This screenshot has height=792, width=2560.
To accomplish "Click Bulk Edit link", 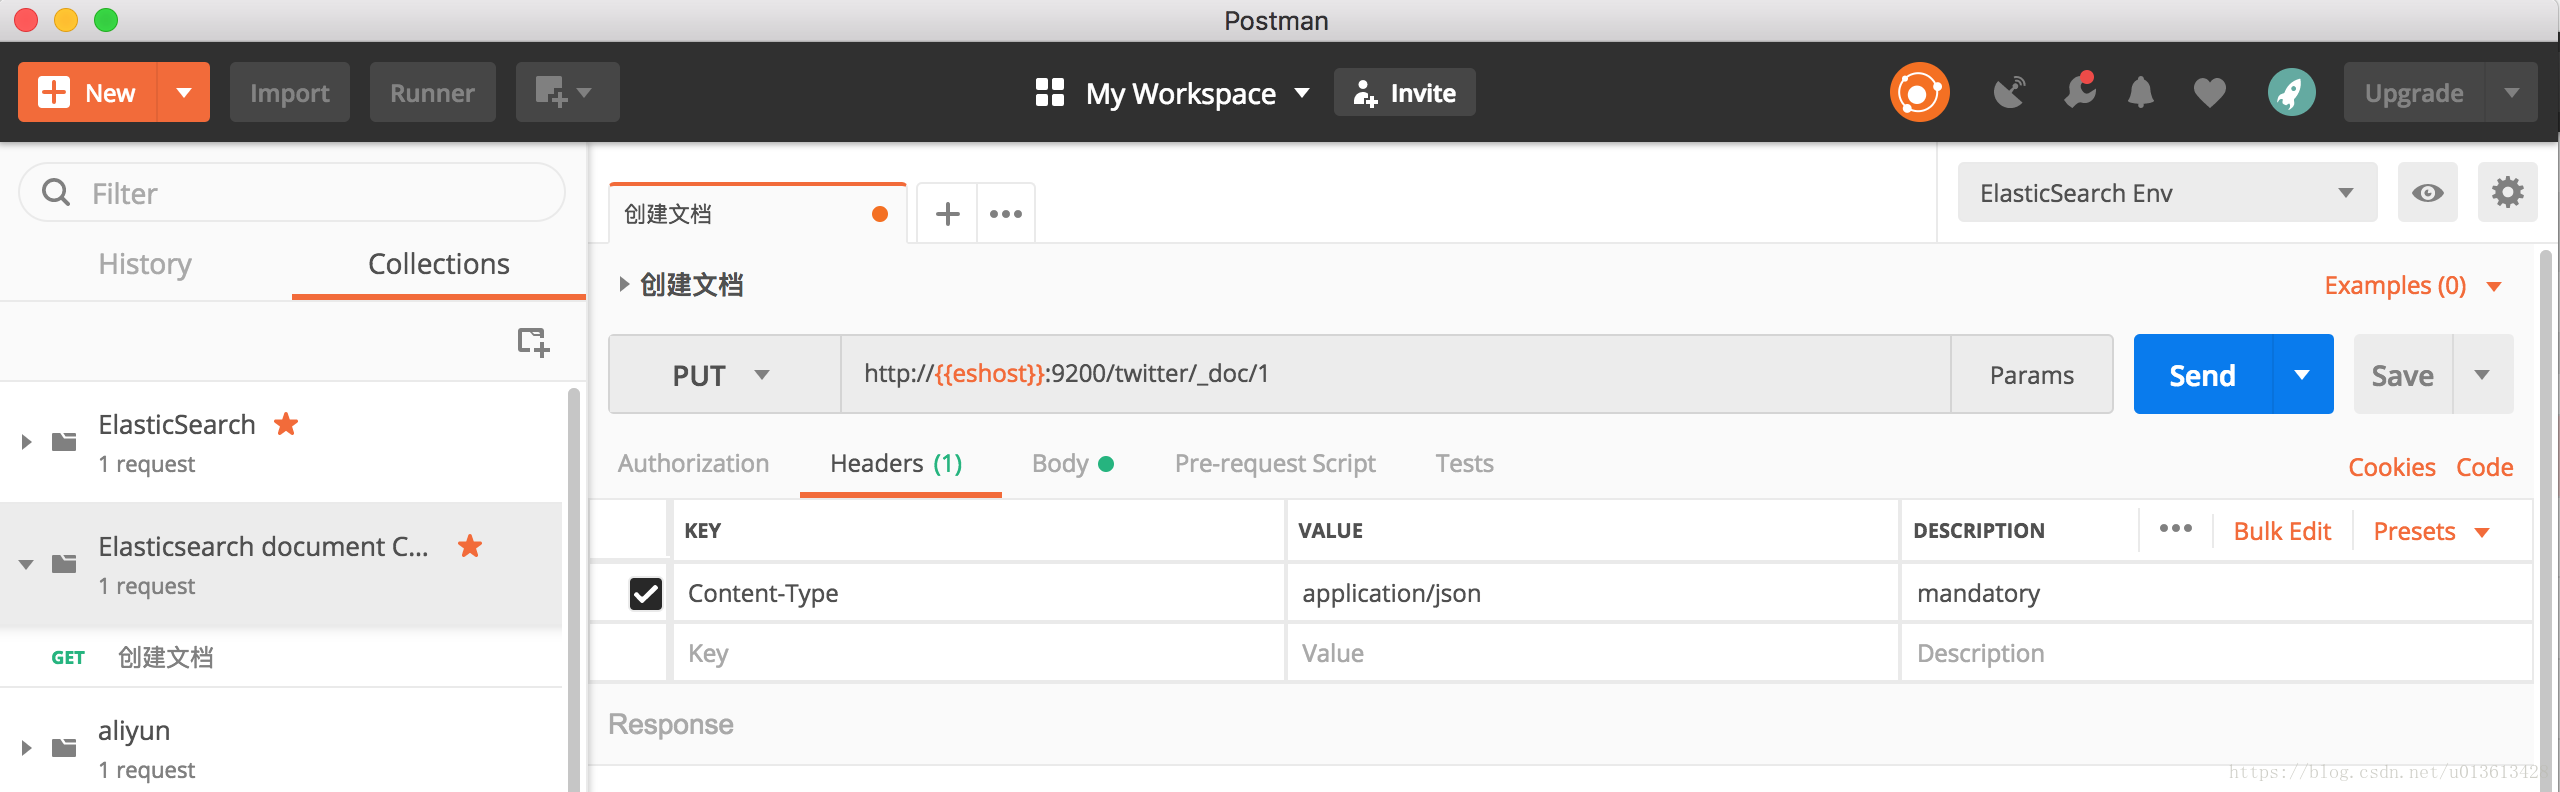I will pyautogui.click(x=2282, y=531).
